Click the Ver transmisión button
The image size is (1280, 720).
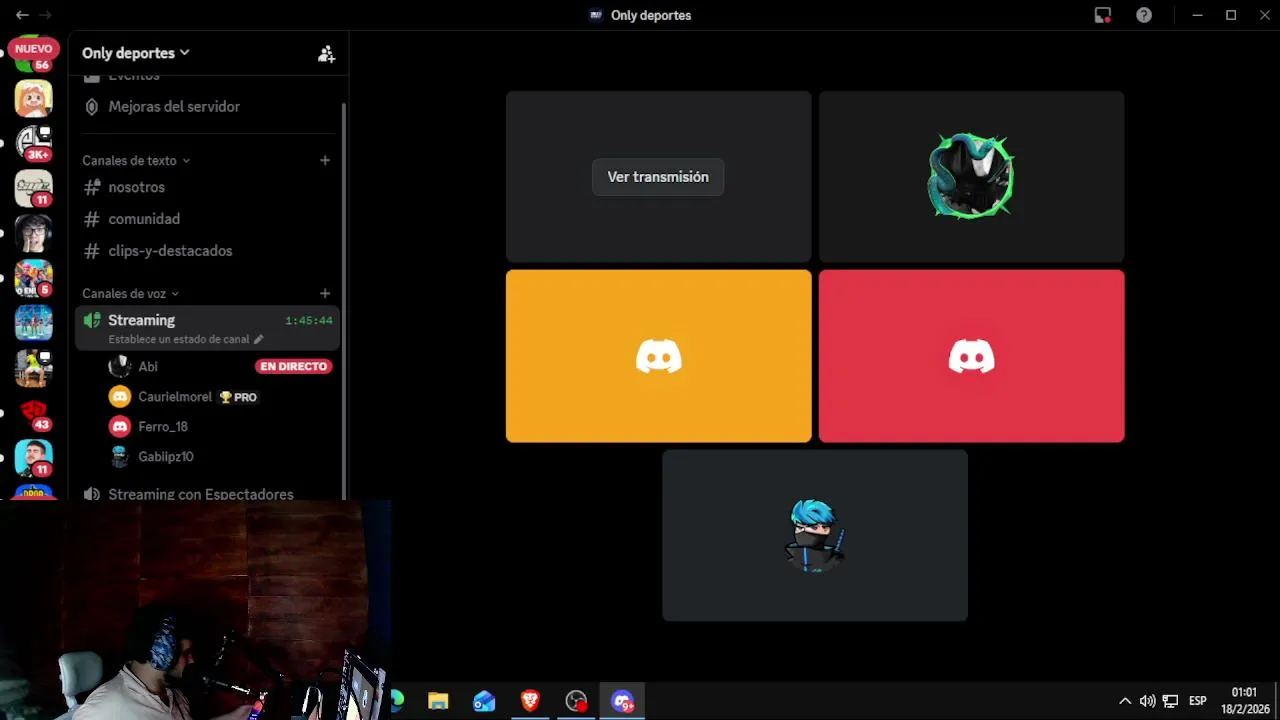click(658, 177)
